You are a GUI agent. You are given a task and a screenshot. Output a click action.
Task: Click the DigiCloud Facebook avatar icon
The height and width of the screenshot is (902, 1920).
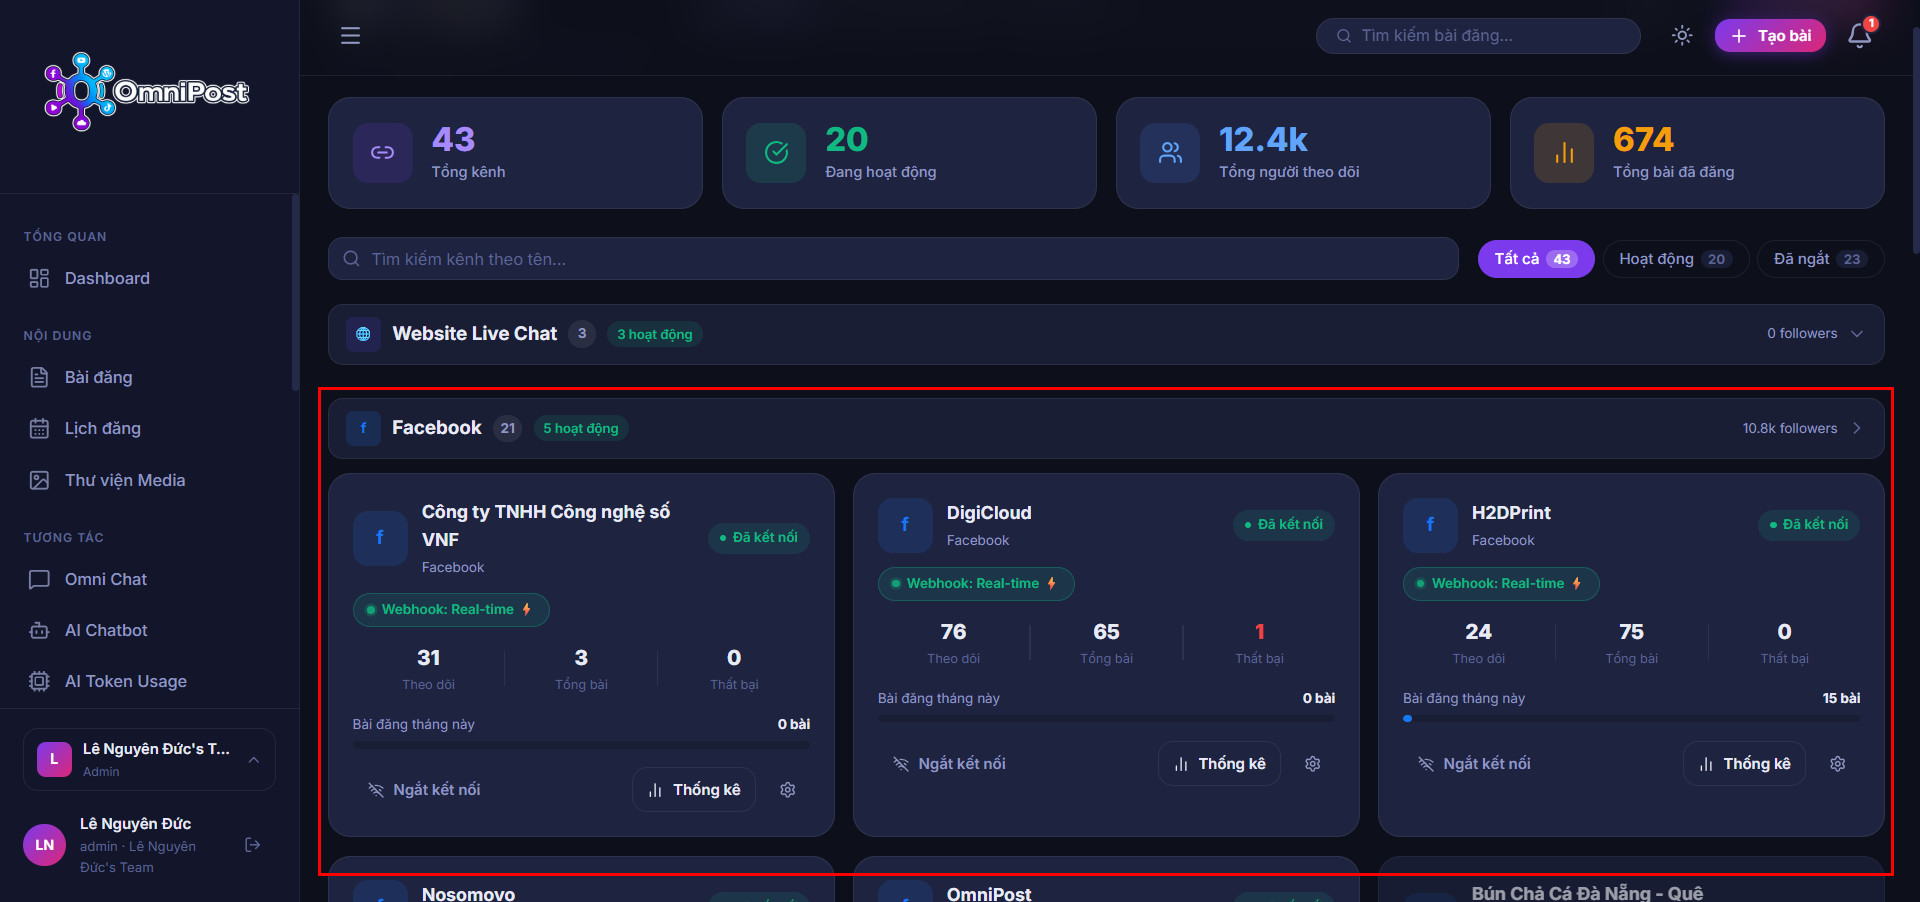905,525
